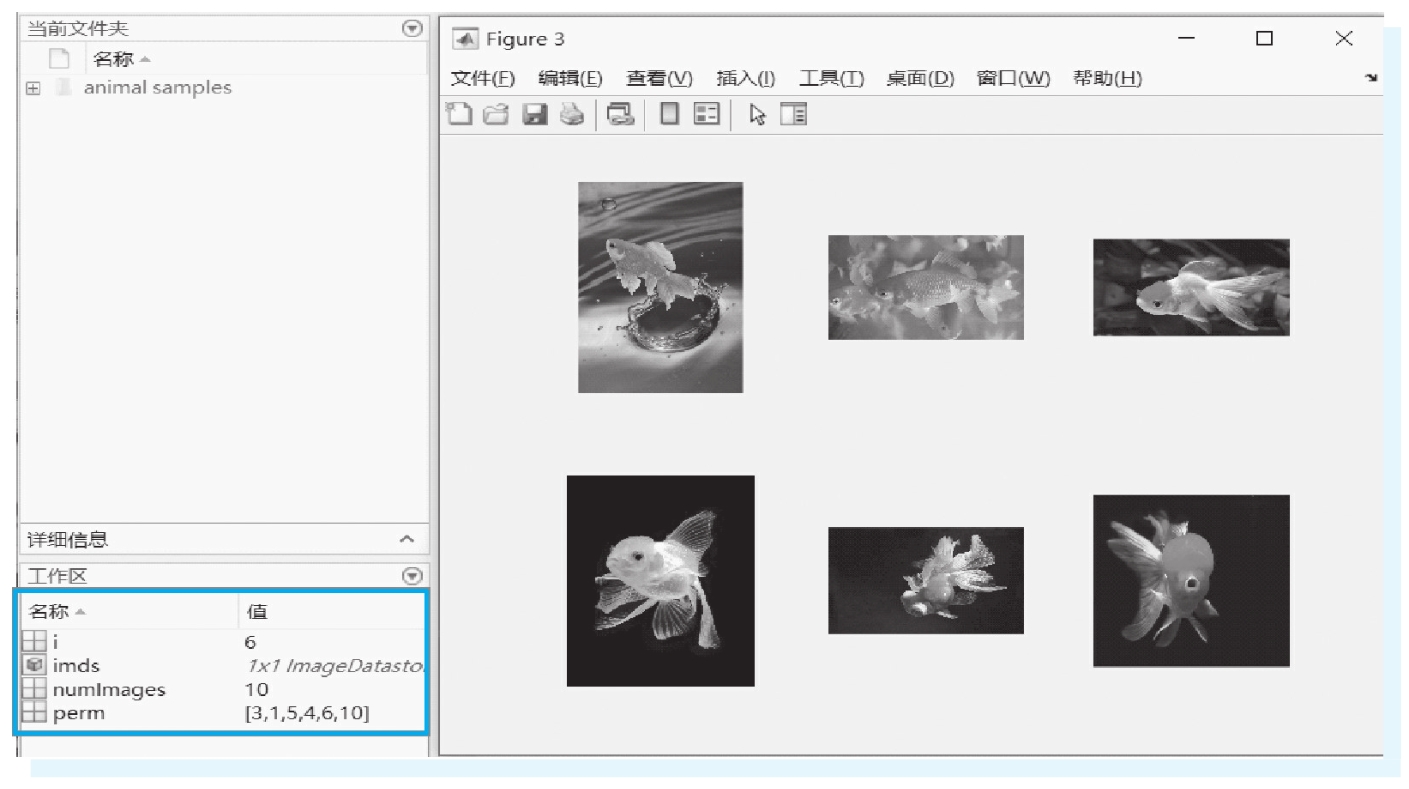The image size is (1409, 789).
Task: Open the workspace panel actions dropdown
Action: tap(411, 575)
